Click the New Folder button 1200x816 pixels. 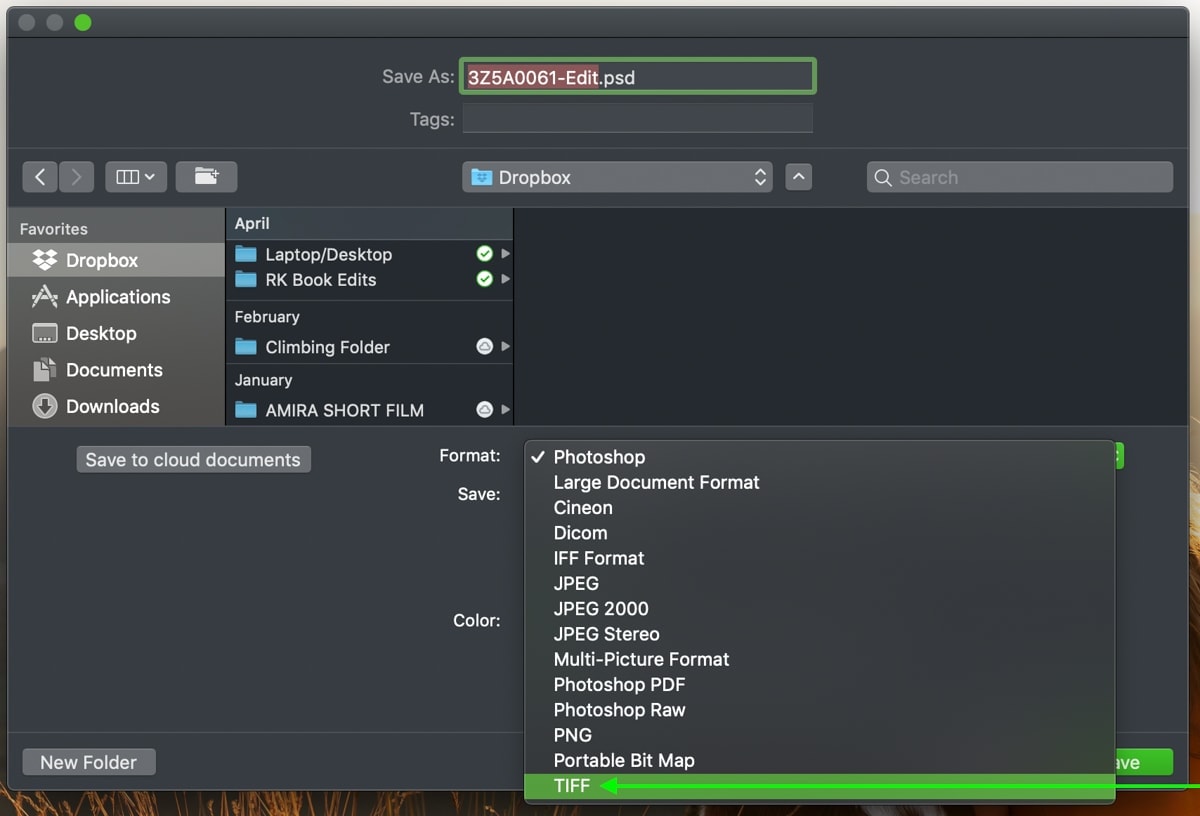point(88,761)
